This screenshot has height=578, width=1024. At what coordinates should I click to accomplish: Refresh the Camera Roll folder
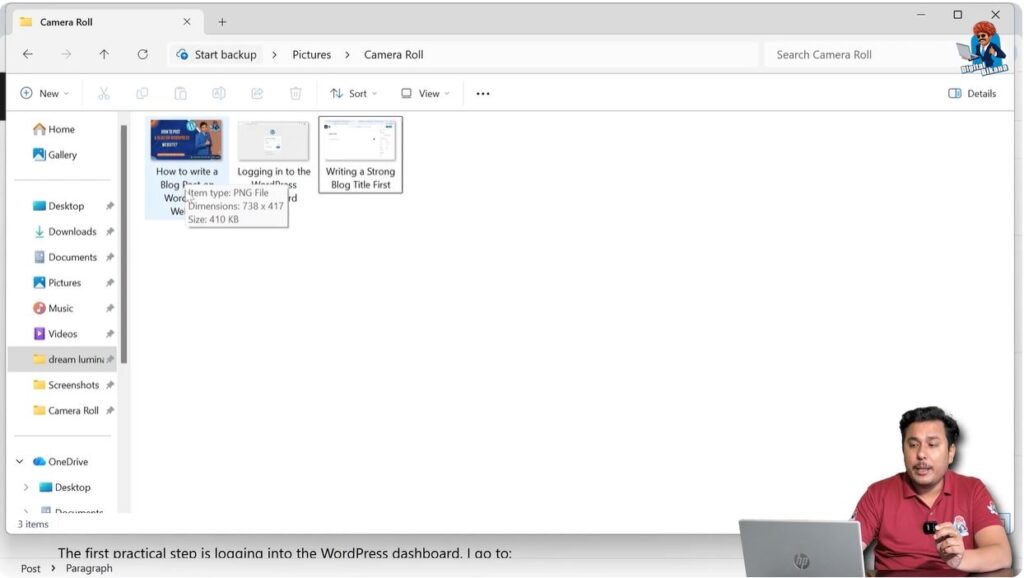pos(141,54)
